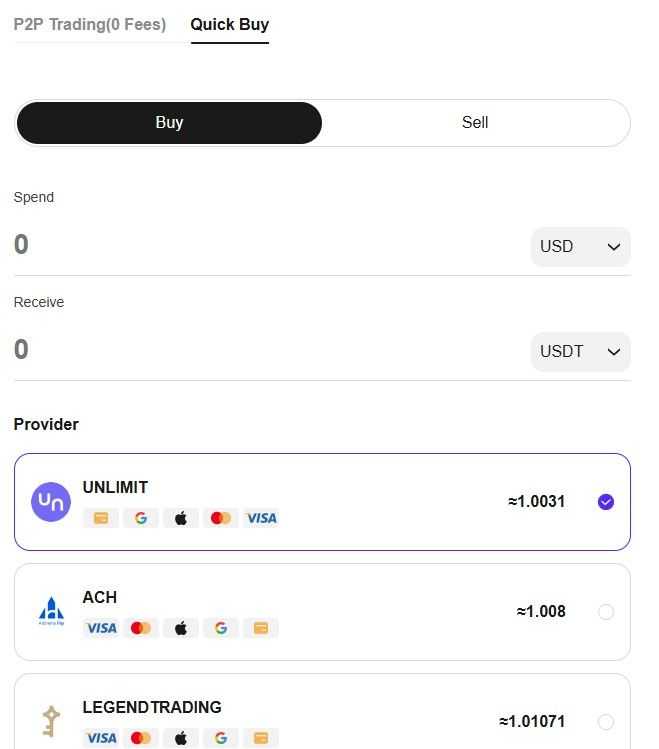Viewport: 659px width, 749px height.
Task: Select the LEGENDTRADING provider radio button
Action: click(606, 721)
